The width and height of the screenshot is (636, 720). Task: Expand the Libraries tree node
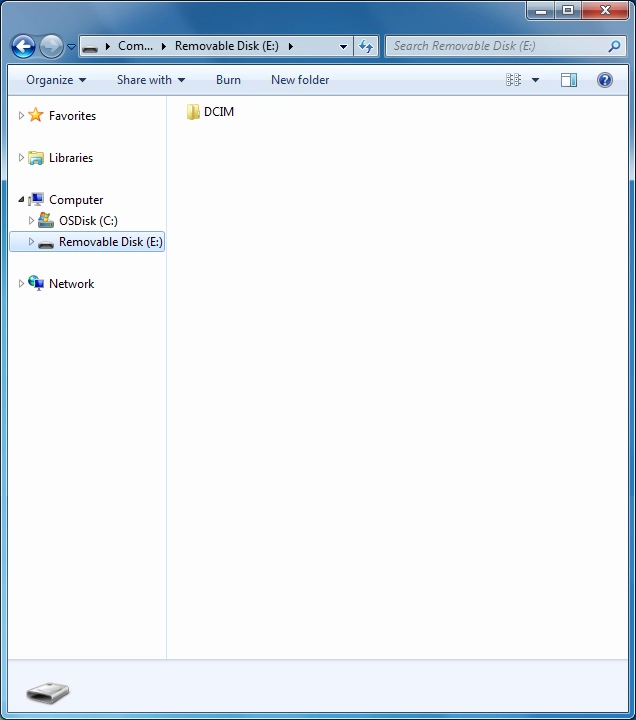click(x=21, y=158)
